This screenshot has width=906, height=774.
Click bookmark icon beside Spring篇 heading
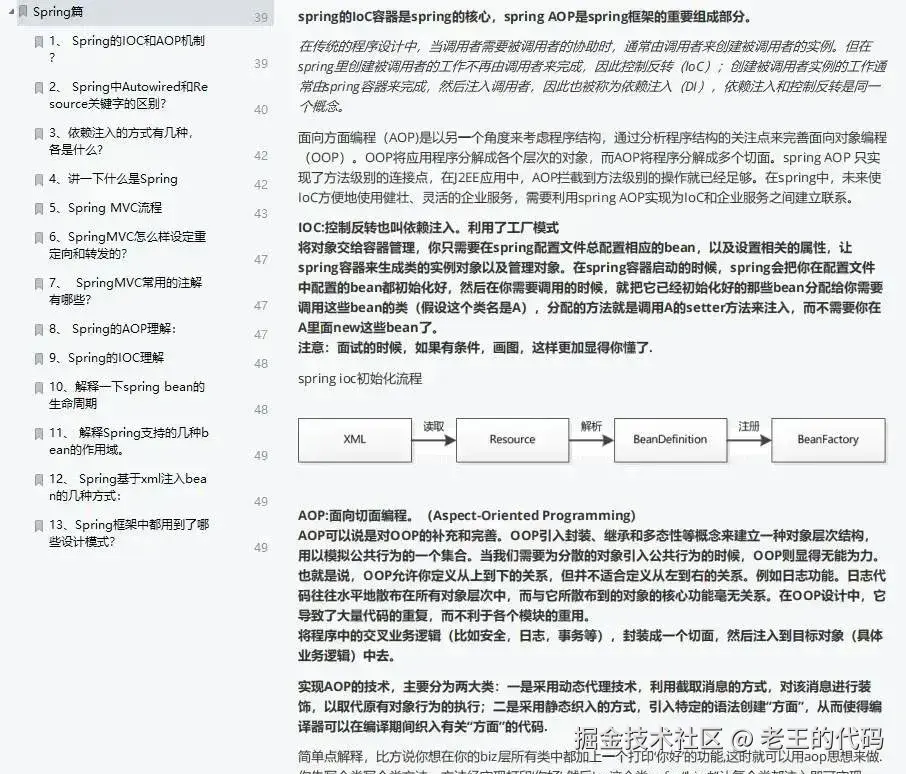[x=23, y=12]
